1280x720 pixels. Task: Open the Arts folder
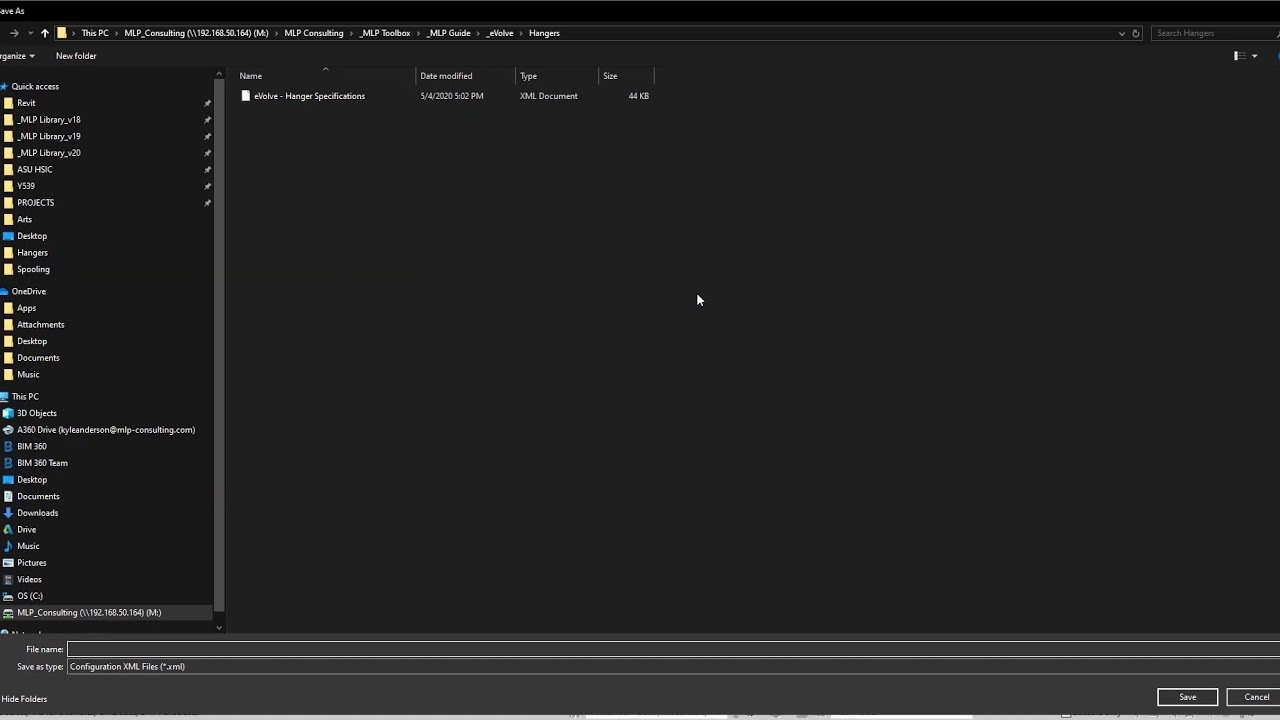(24, 220)
